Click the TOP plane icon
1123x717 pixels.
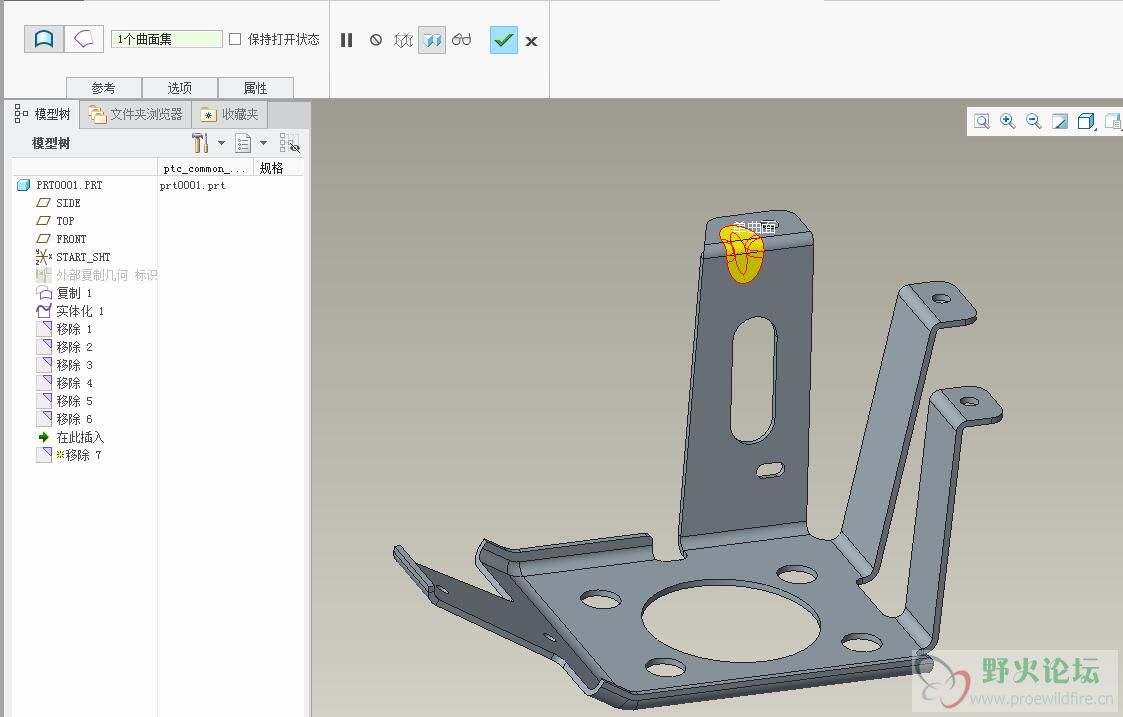click(44, 221)
